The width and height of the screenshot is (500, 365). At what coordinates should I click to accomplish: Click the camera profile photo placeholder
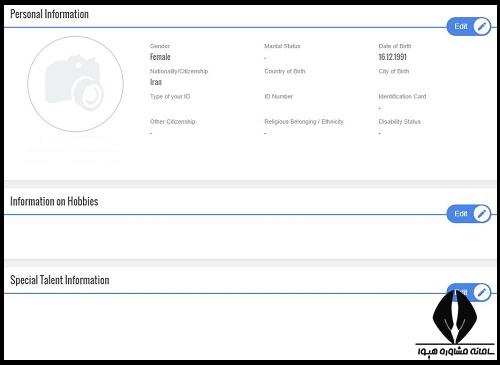pos(75,84)
